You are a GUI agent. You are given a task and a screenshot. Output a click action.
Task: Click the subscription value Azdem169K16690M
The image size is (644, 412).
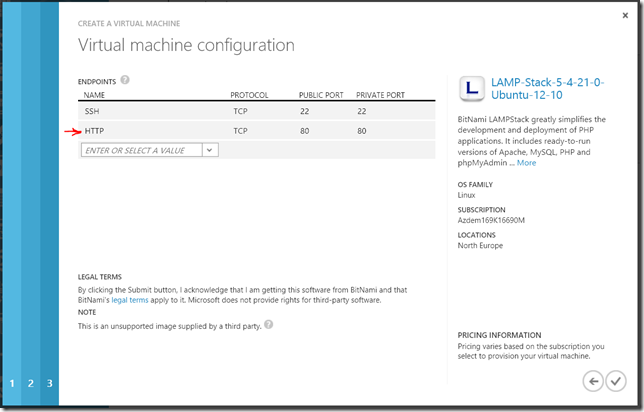point(491,220)
